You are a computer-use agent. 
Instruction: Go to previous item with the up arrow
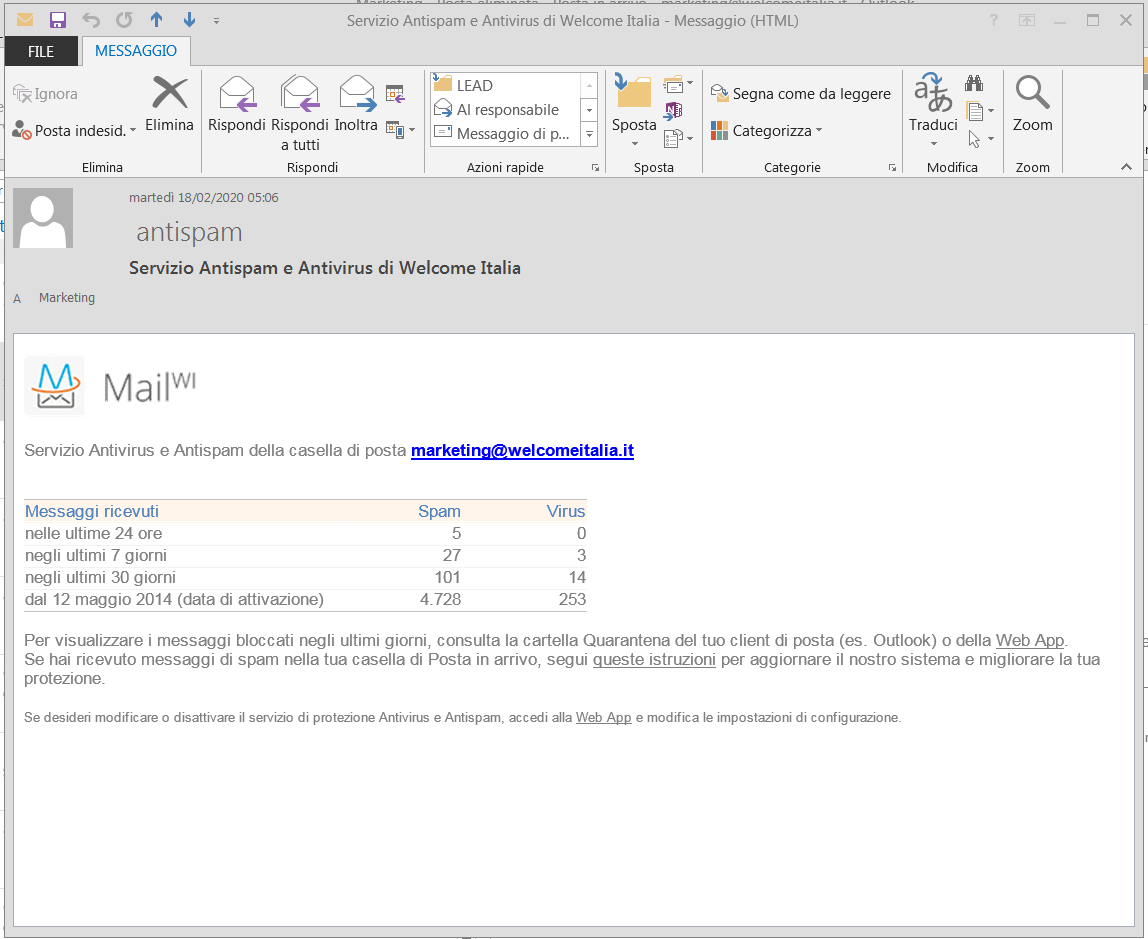157,20
